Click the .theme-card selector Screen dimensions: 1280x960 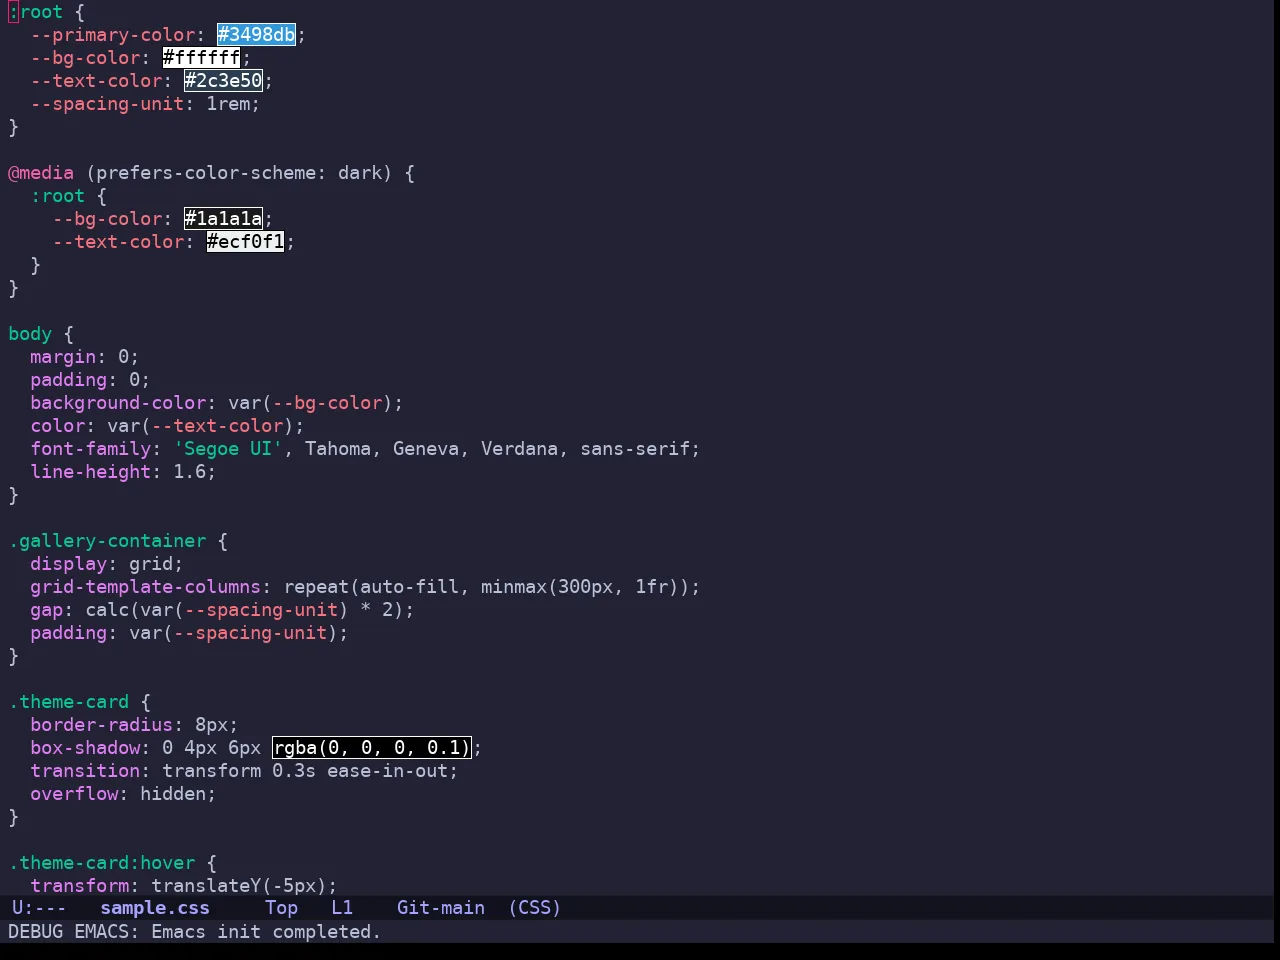[69, 702]
